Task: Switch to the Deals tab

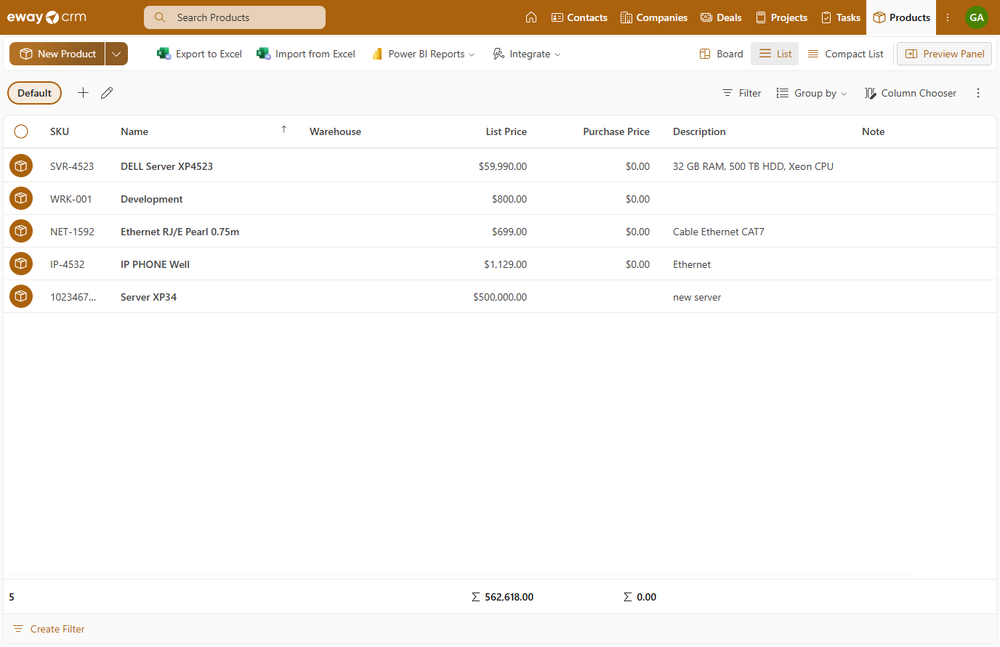Action: pyautogui.click(x=721, y=17)
